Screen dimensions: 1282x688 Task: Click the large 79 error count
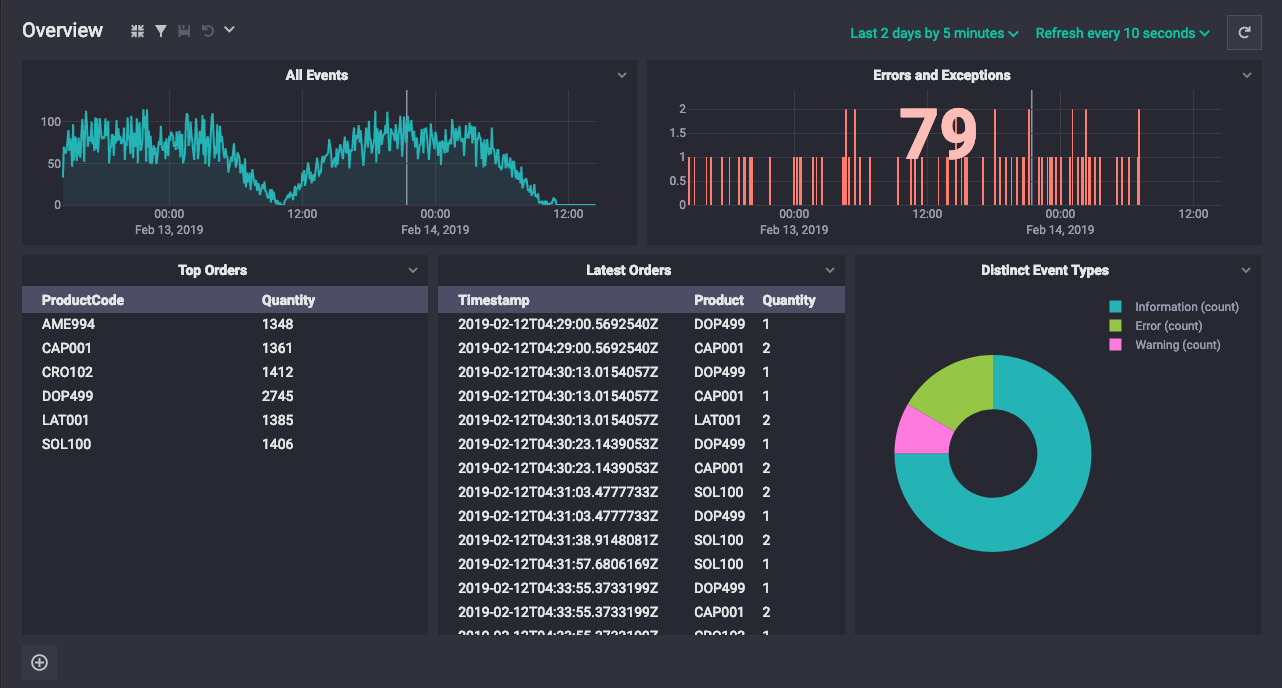tap(938, 133)
